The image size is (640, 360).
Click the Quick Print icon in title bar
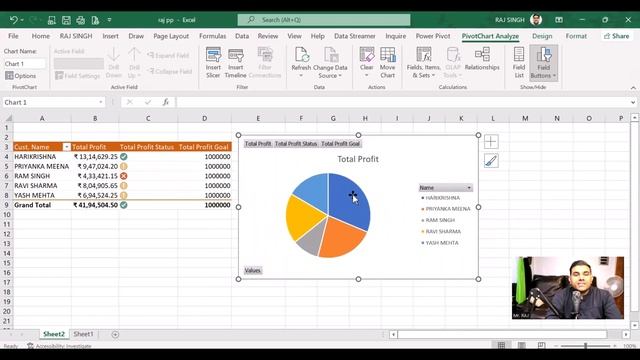tap(80, 20)
